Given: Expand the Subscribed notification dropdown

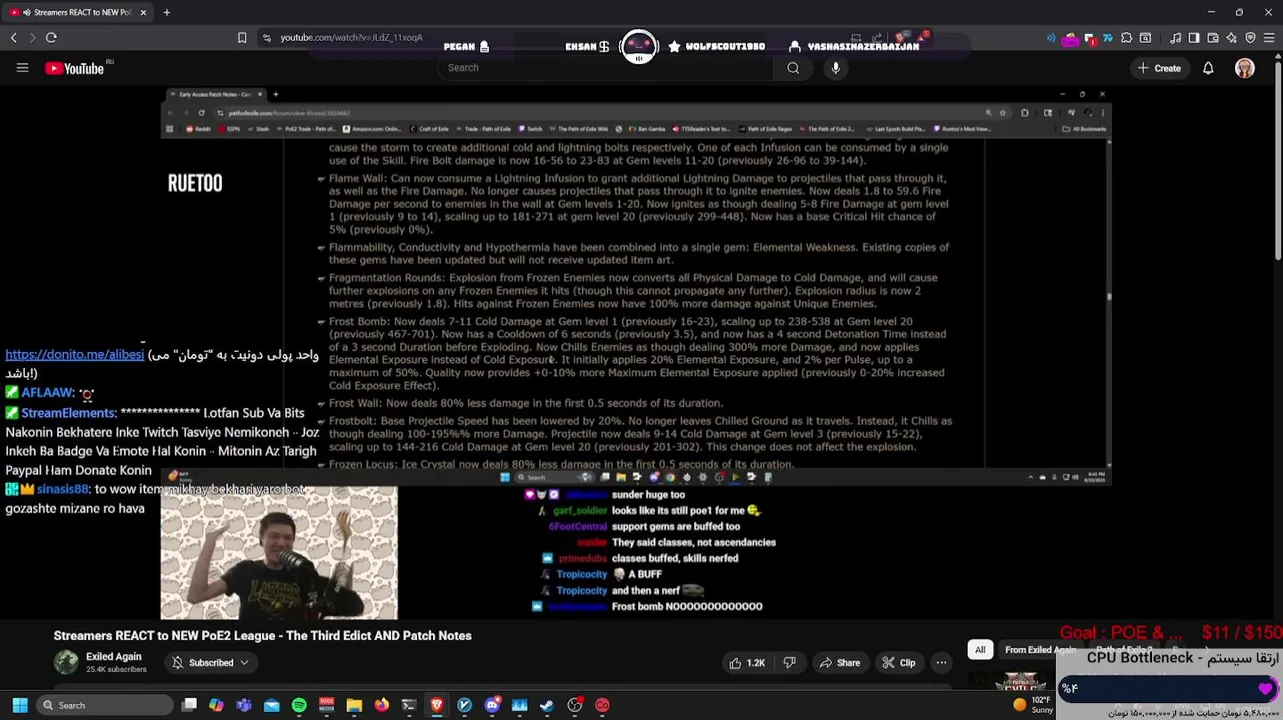Looking at the screenshot, I should point(211,663).
